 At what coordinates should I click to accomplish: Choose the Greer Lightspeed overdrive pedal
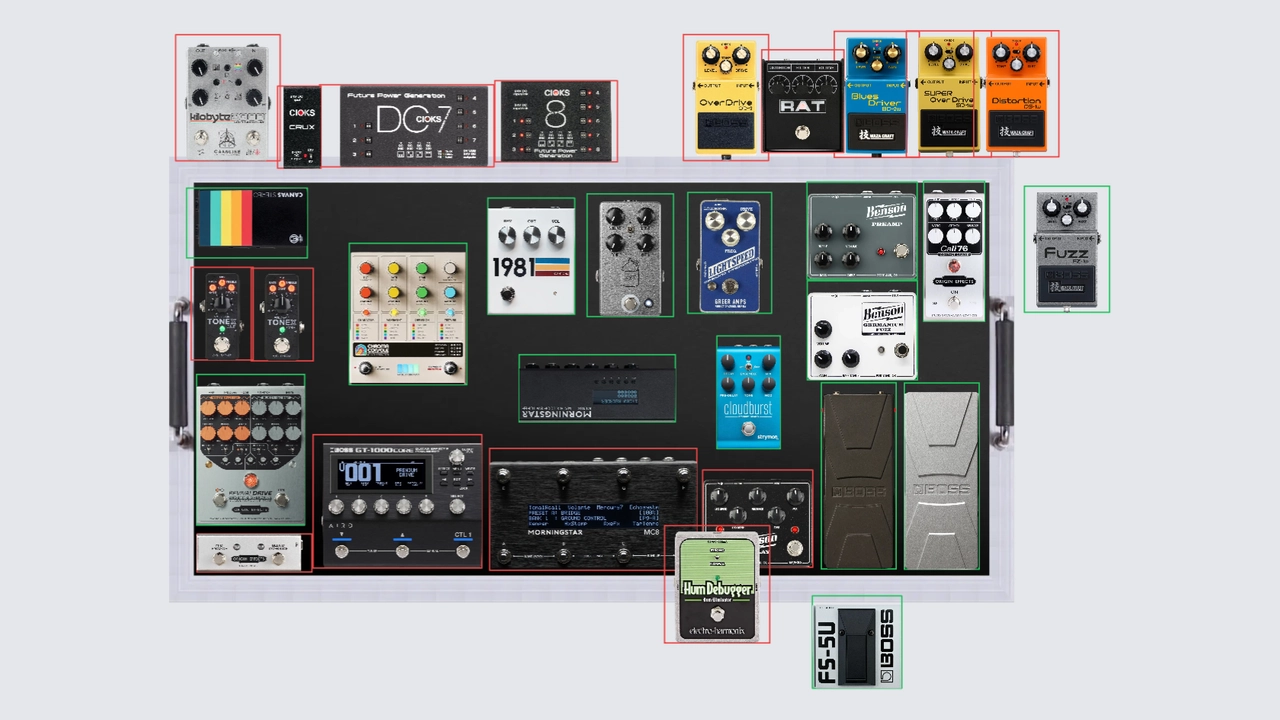click(x=729, y=253)
